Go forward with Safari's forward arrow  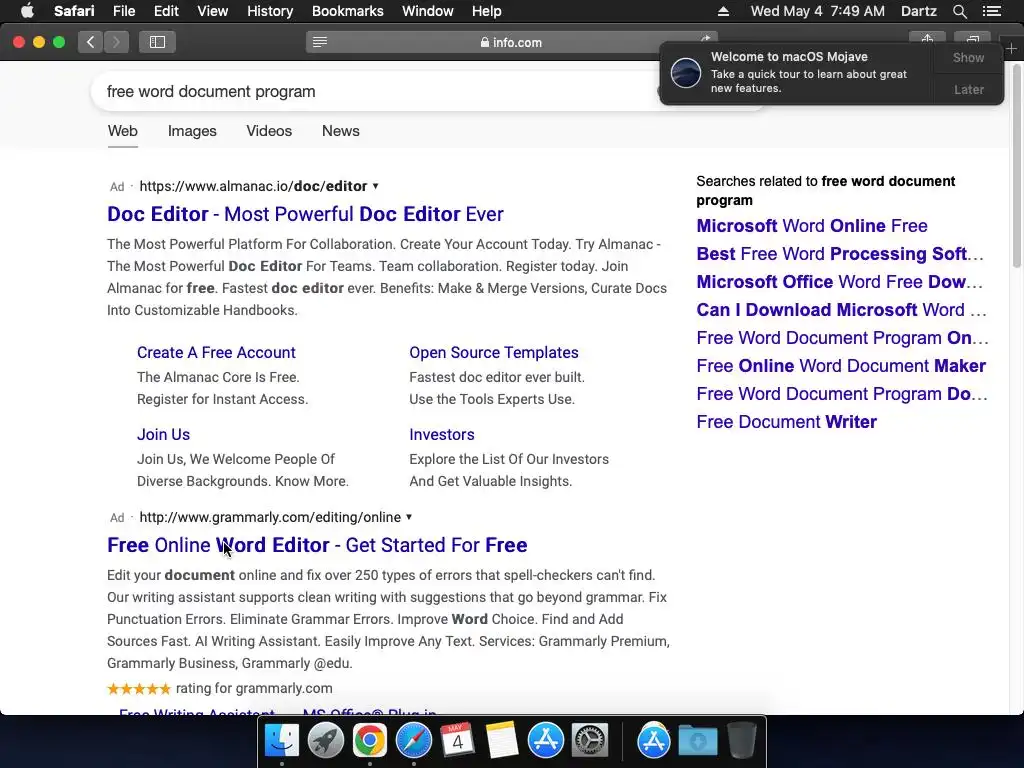(116, 42)
